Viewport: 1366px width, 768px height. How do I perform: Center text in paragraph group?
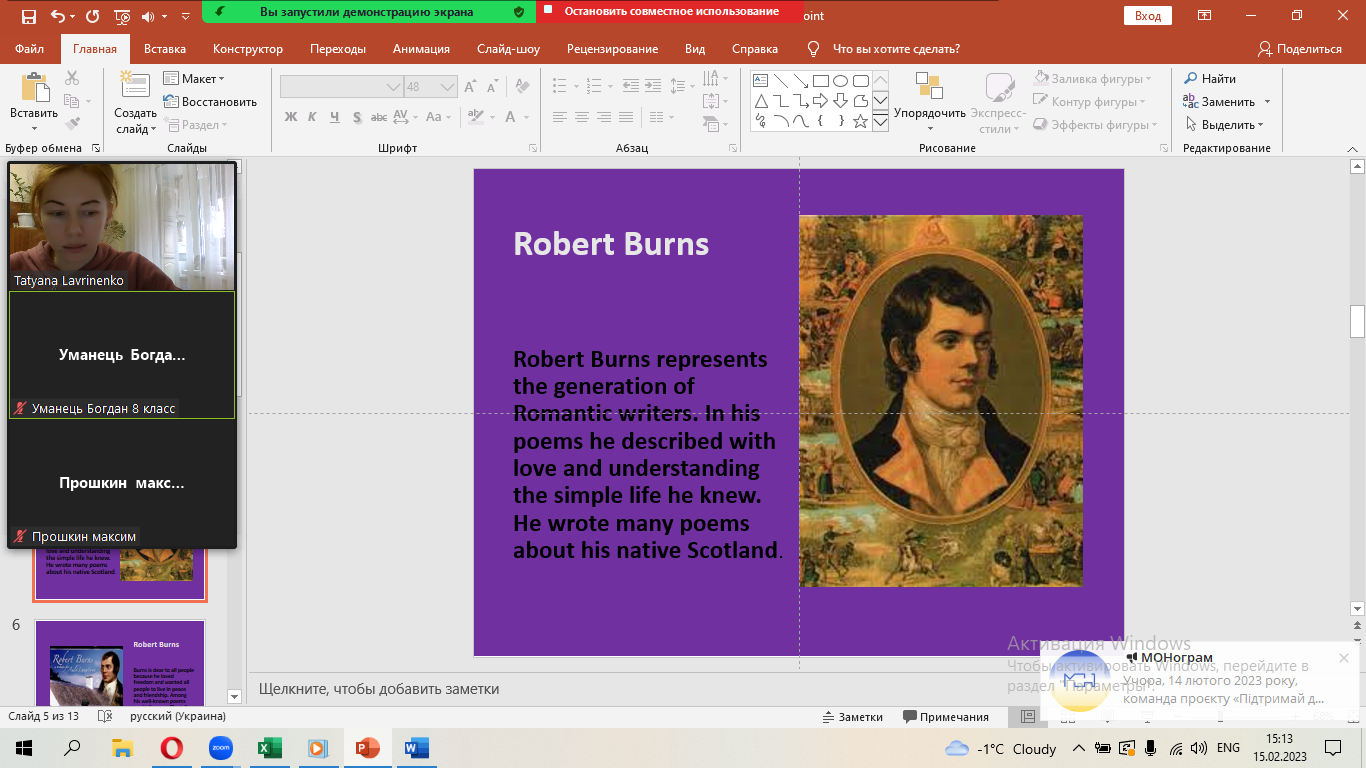coord(582,117)
